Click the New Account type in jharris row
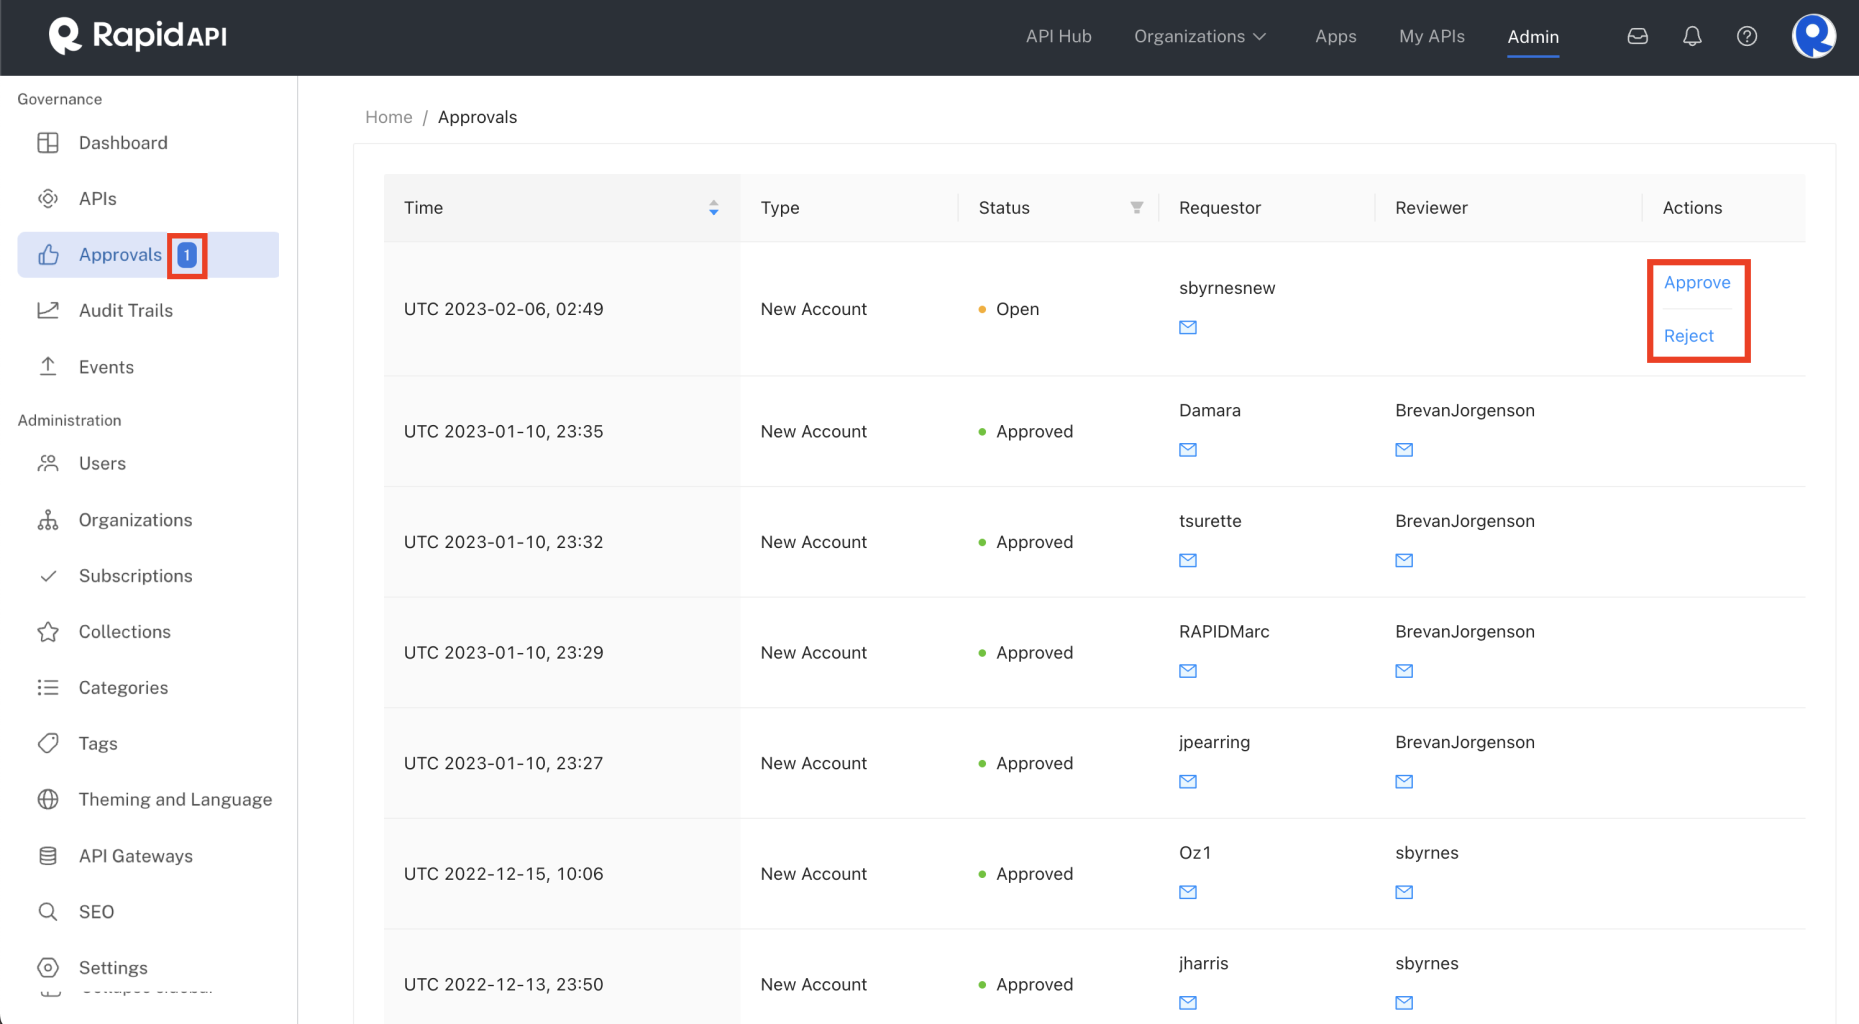The height and width of the screenshot is (1024, 1859). 813,985
